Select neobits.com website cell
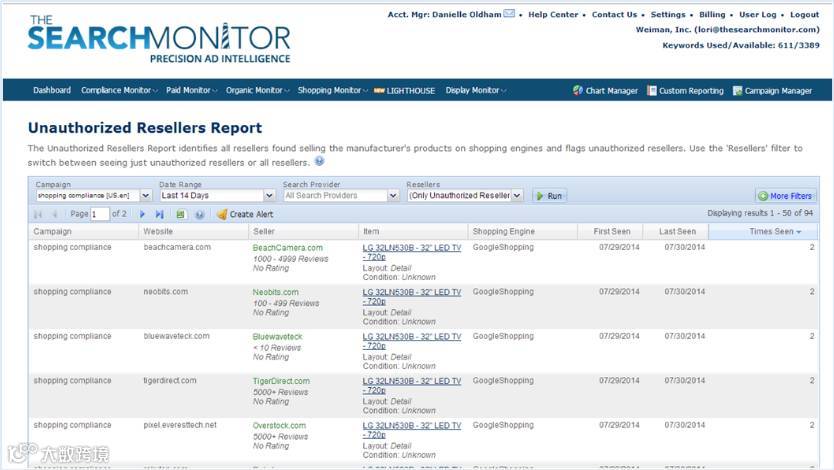This screenshot has width=834, height=470. click(165, 291)
